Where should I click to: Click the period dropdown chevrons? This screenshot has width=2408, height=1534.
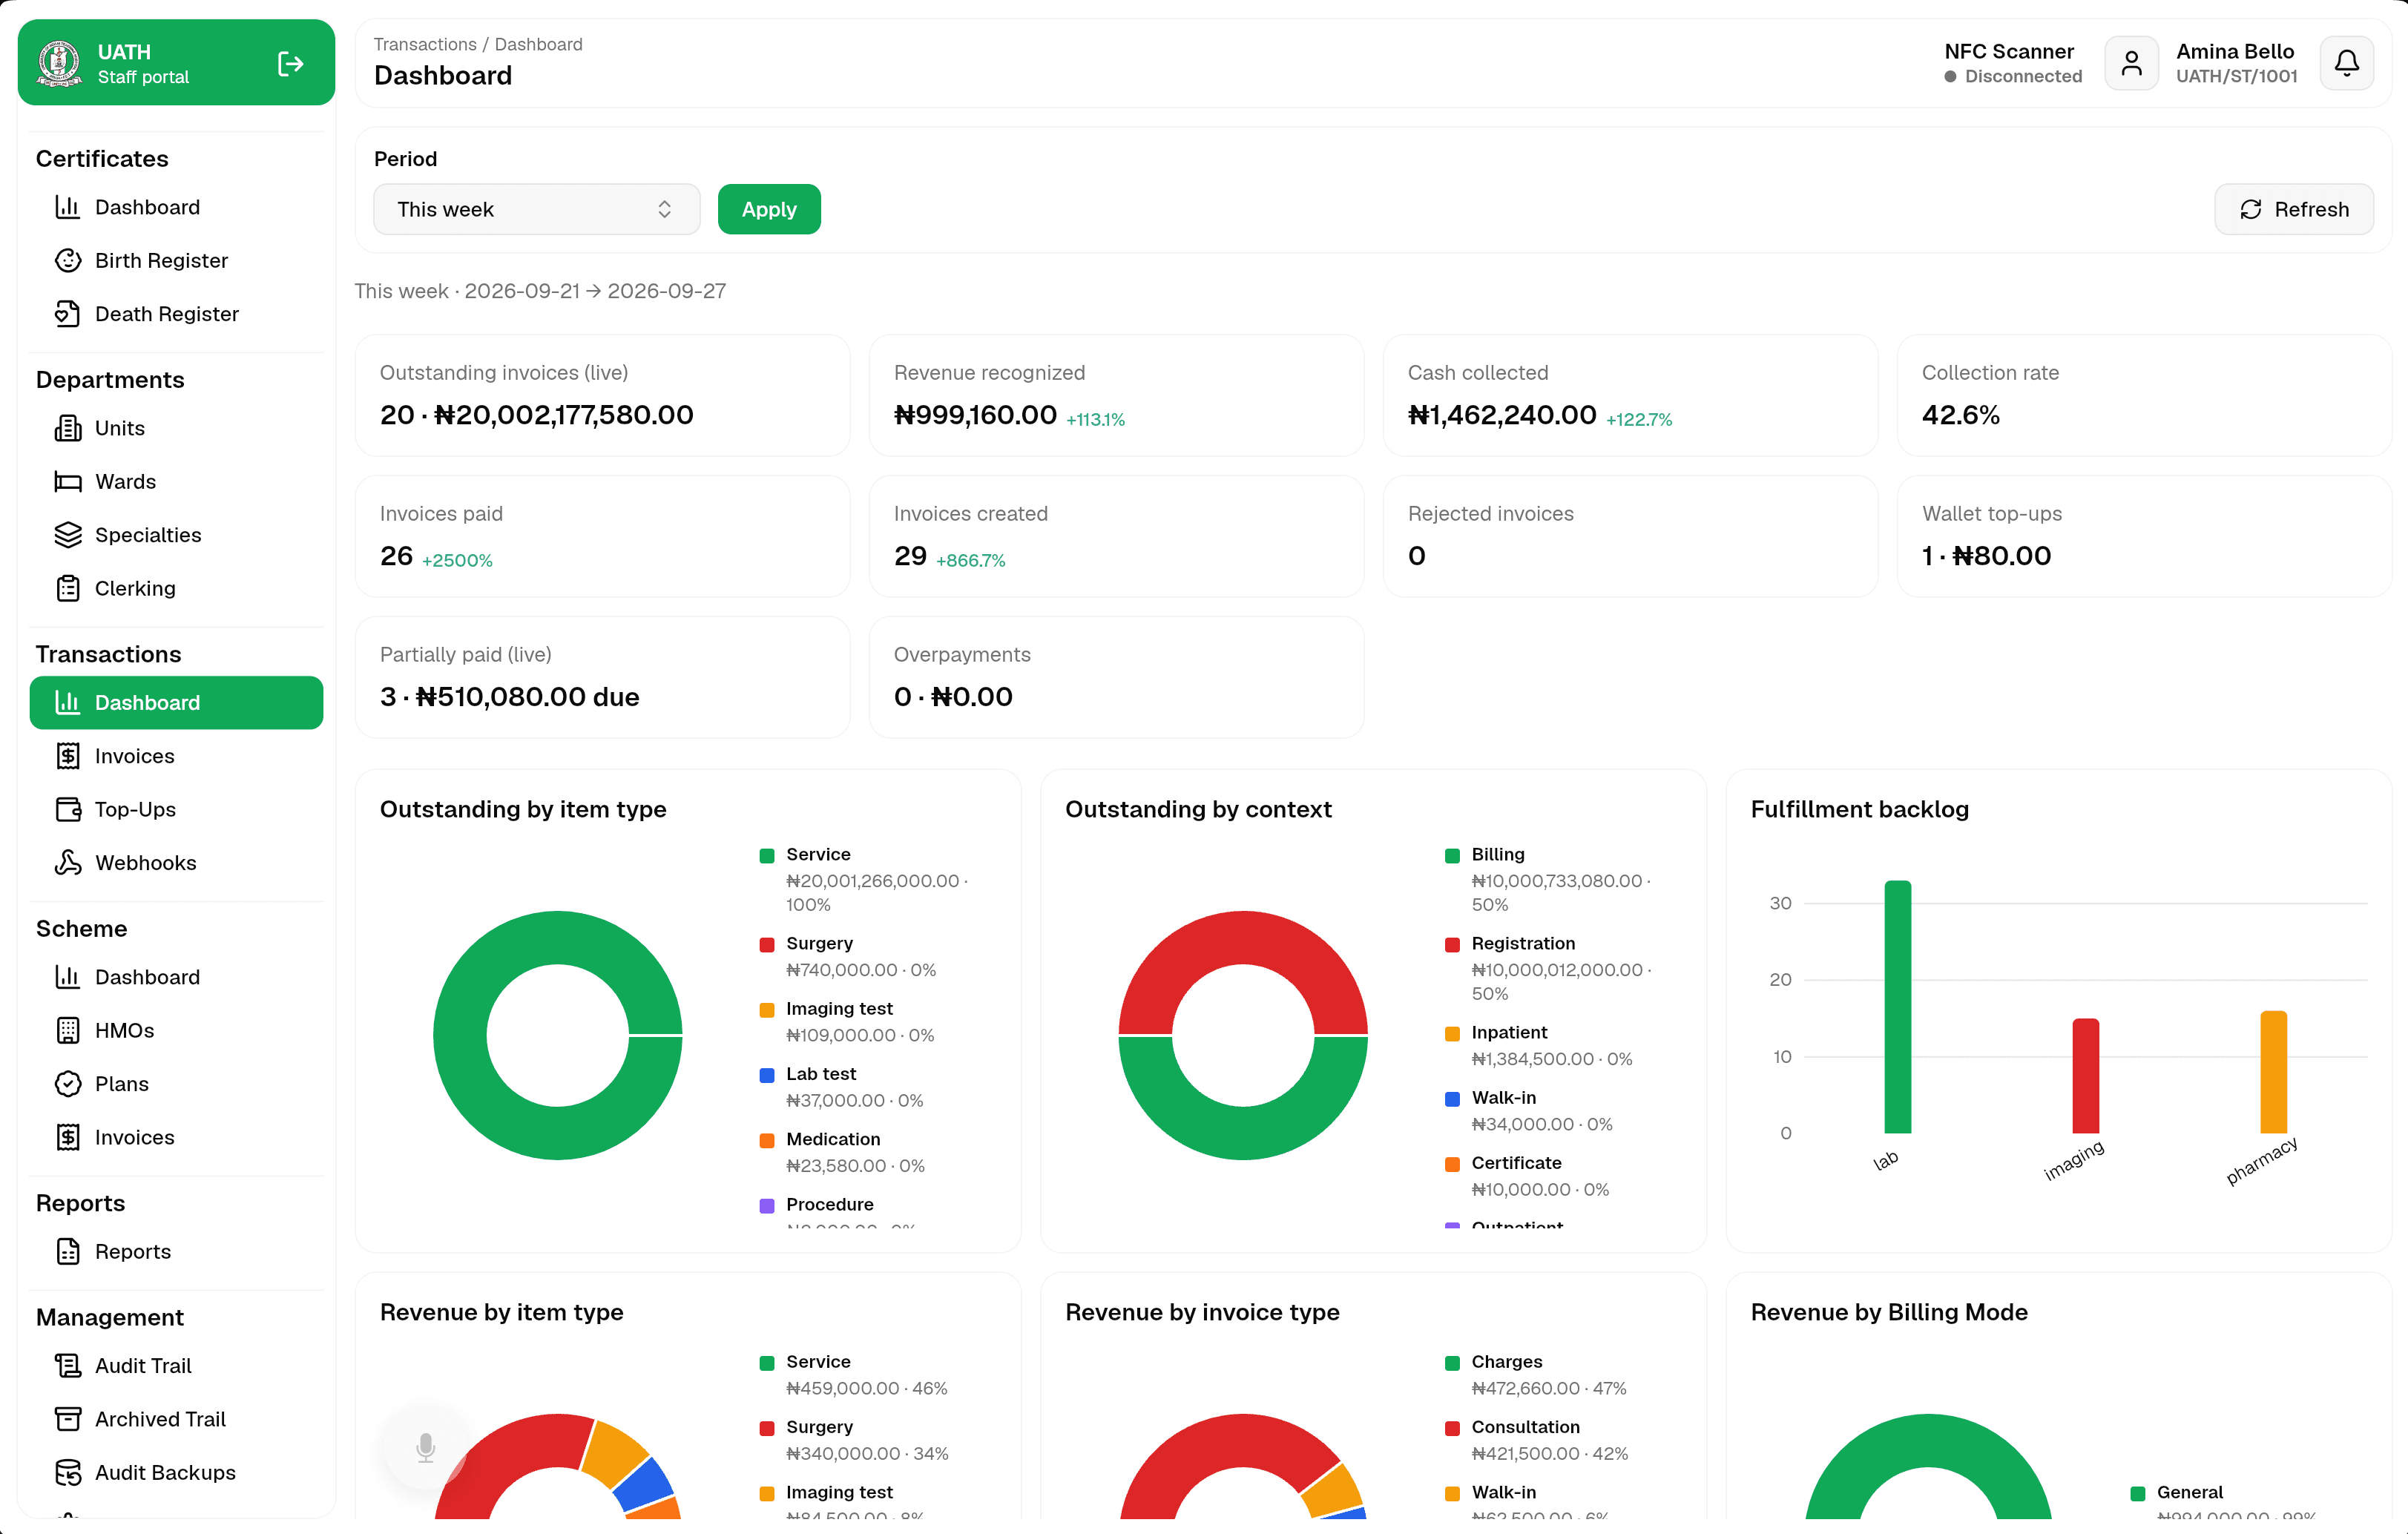click(664, 209)
